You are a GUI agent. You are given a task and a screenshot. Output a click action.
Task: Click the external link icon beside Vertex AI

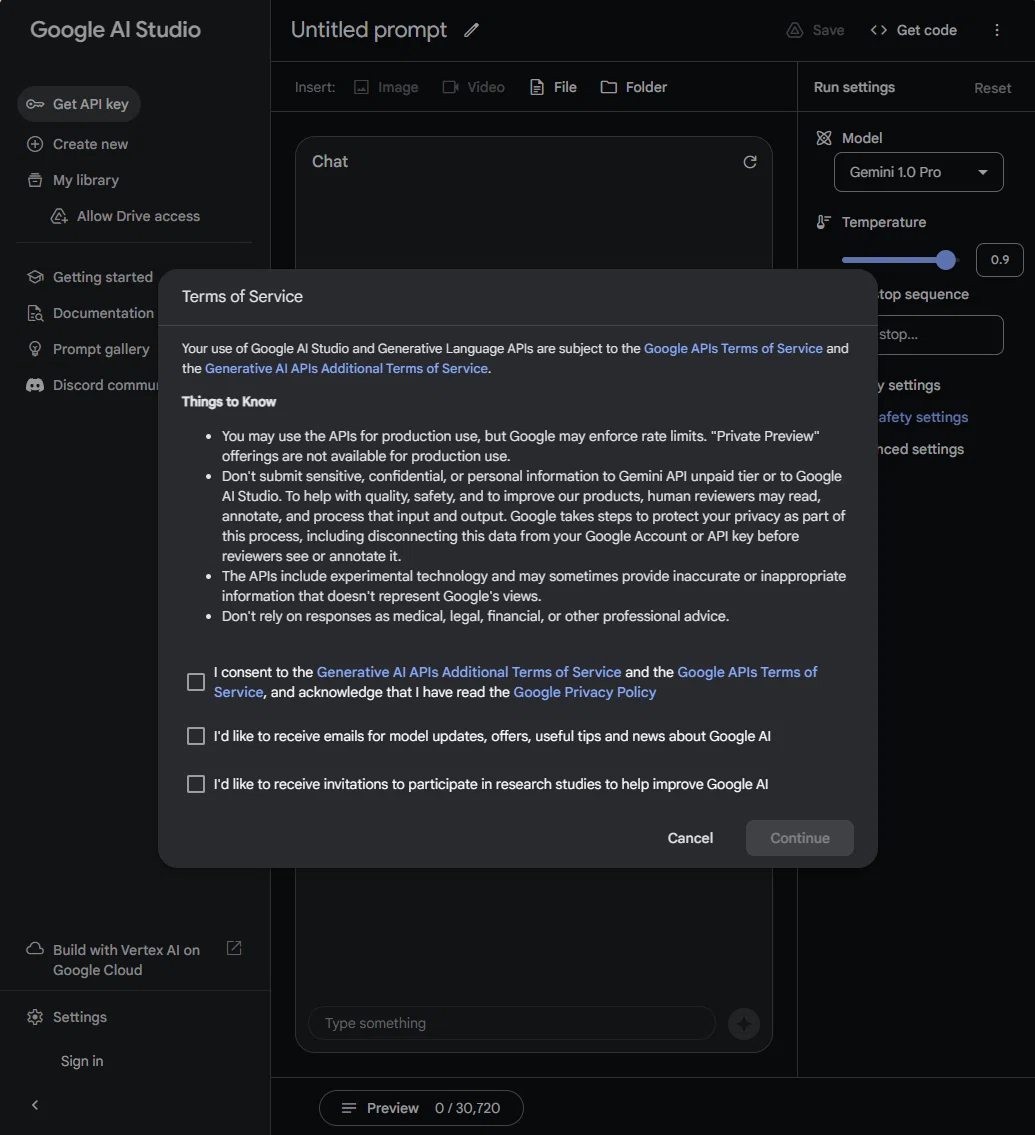(x=234, y=948)
